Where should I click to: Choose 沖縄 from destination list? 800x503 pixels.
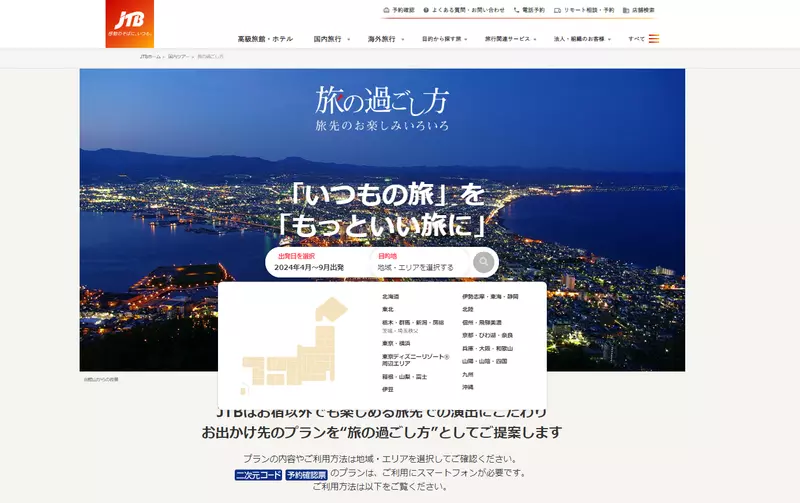468,387
